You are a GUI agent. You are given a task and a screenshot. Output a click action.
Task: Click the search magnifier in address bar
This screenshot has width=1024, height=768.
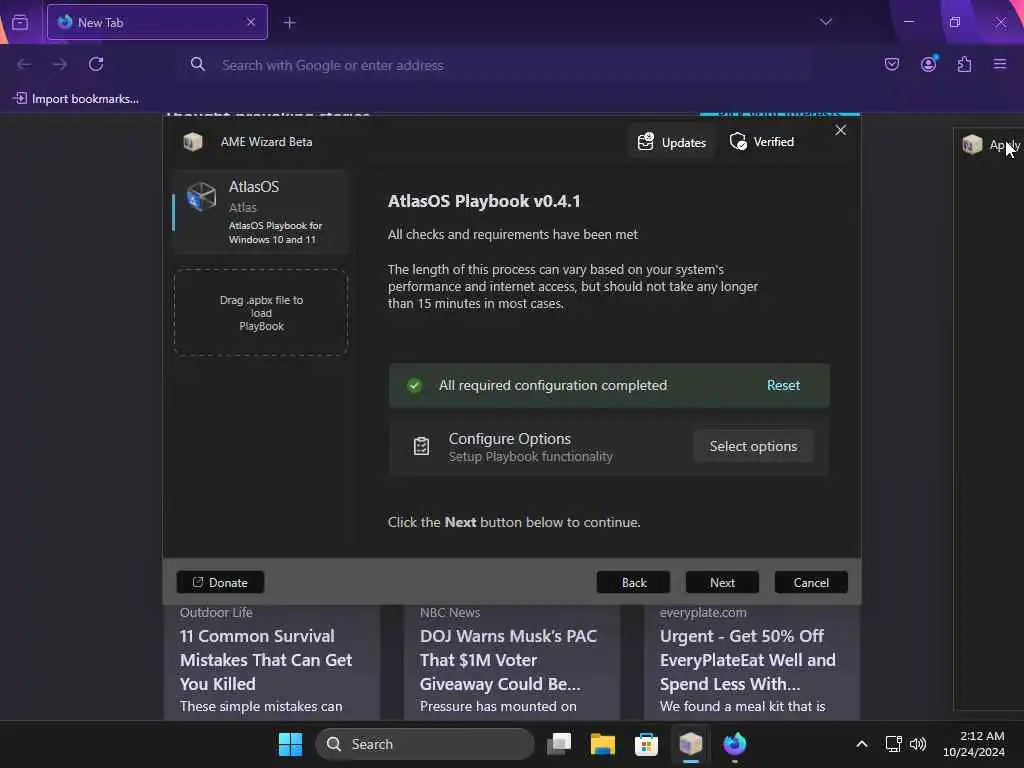[197, 64]
